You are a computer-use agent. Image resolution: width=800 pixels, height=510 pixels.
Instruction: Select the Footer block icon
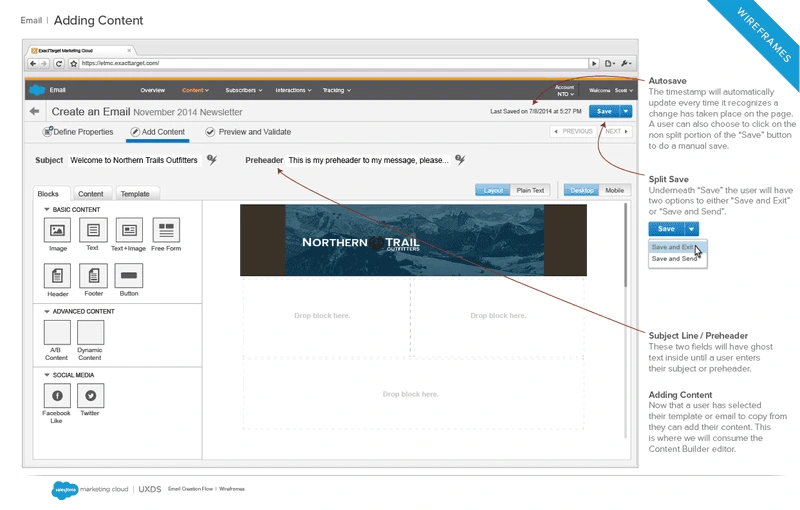coord(93,276)
